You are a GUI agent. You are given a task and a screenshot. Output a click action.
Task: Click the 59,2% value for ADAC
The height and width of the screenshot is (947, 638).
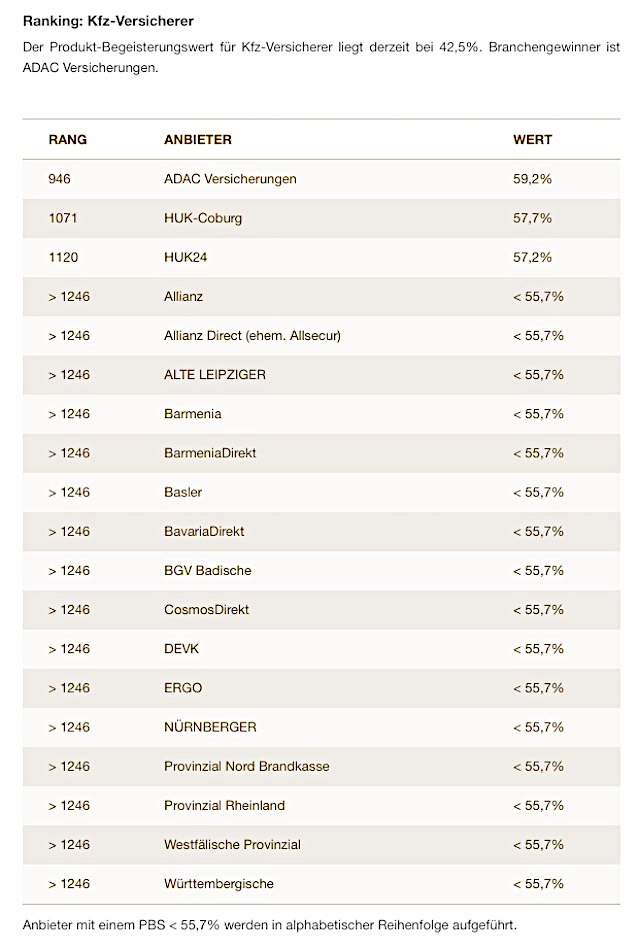point(532,179)
